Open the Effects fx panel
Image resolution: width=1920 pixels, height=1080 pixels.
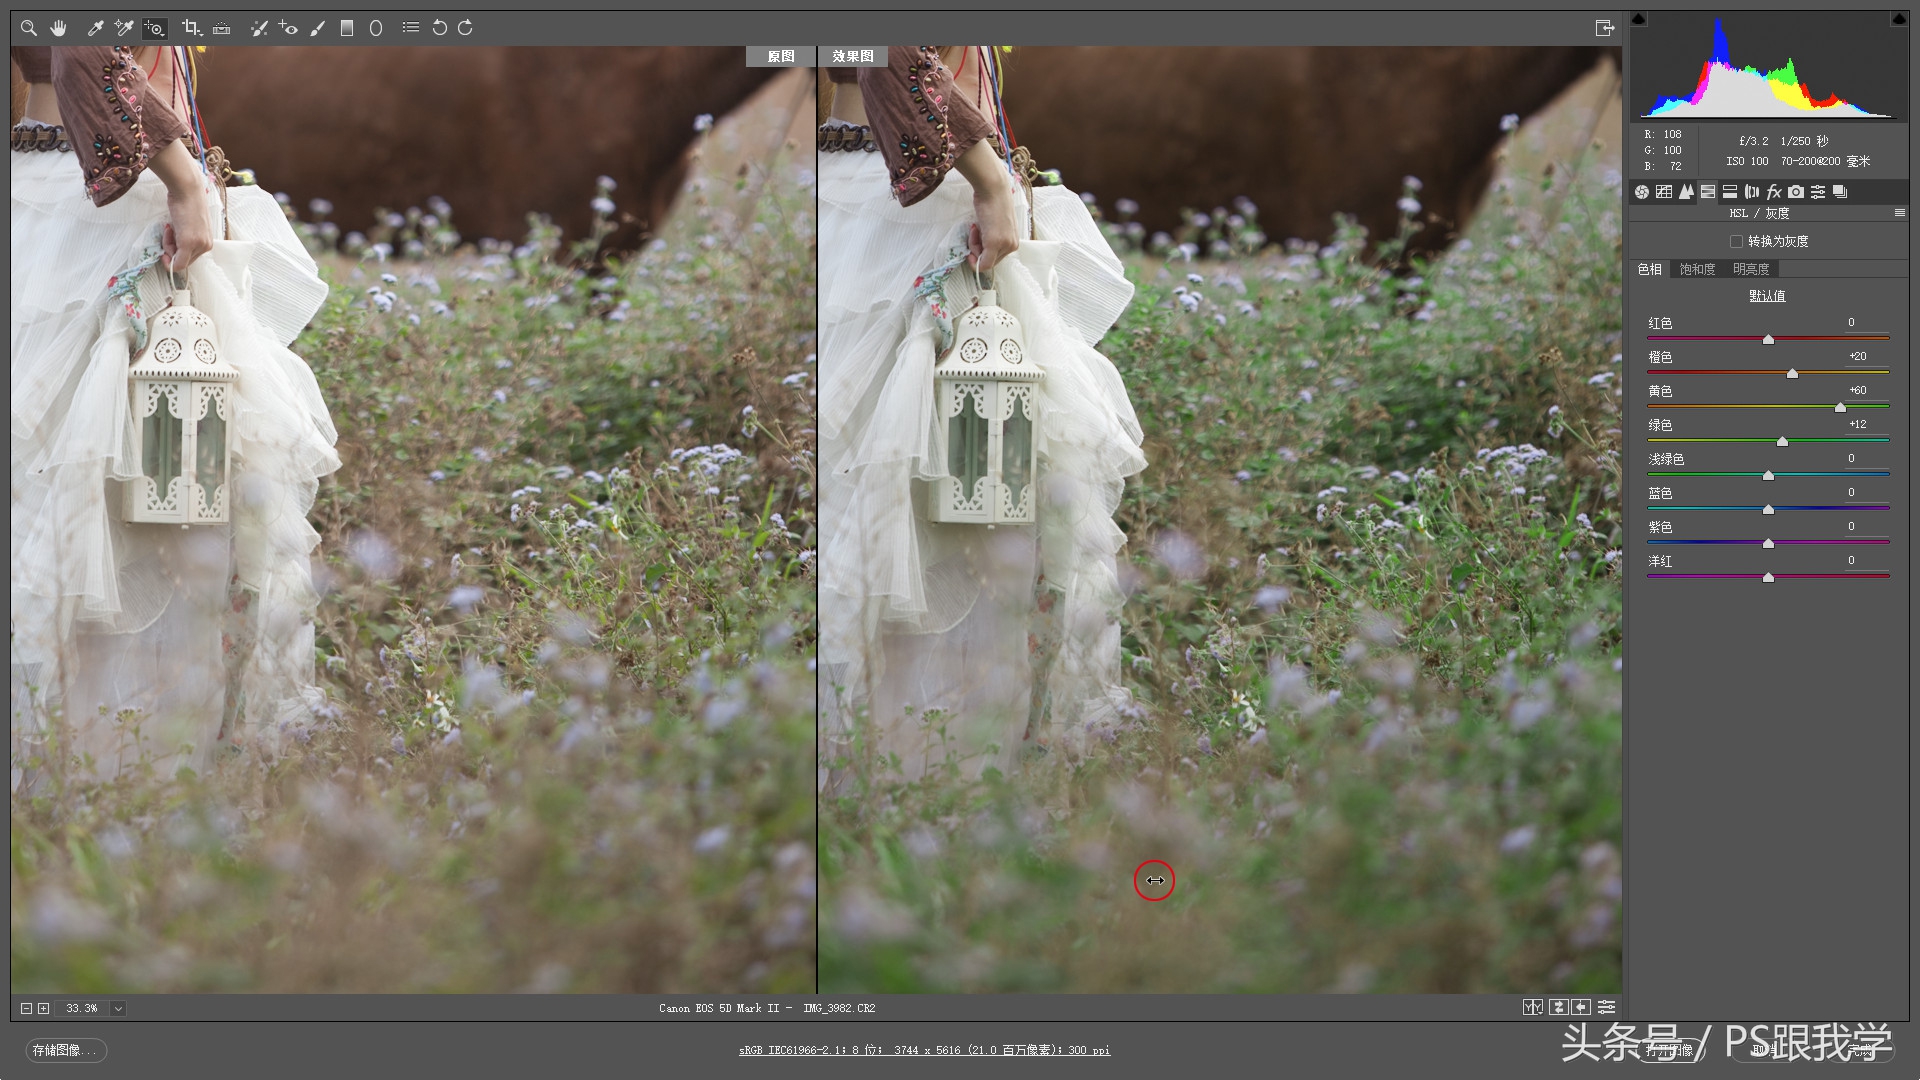[1773, 191]
